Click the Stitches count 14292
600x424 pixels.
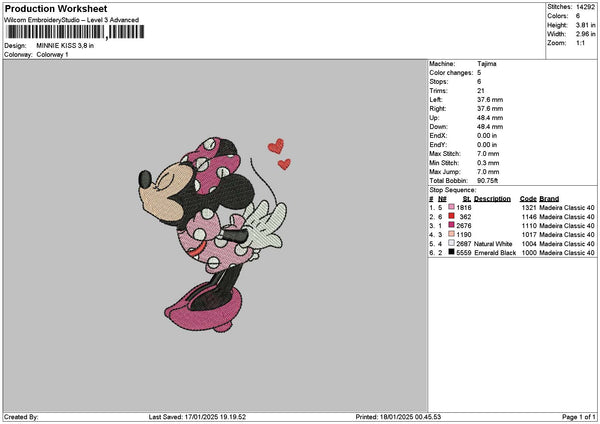pyautogui.click(x=587, y=6)
